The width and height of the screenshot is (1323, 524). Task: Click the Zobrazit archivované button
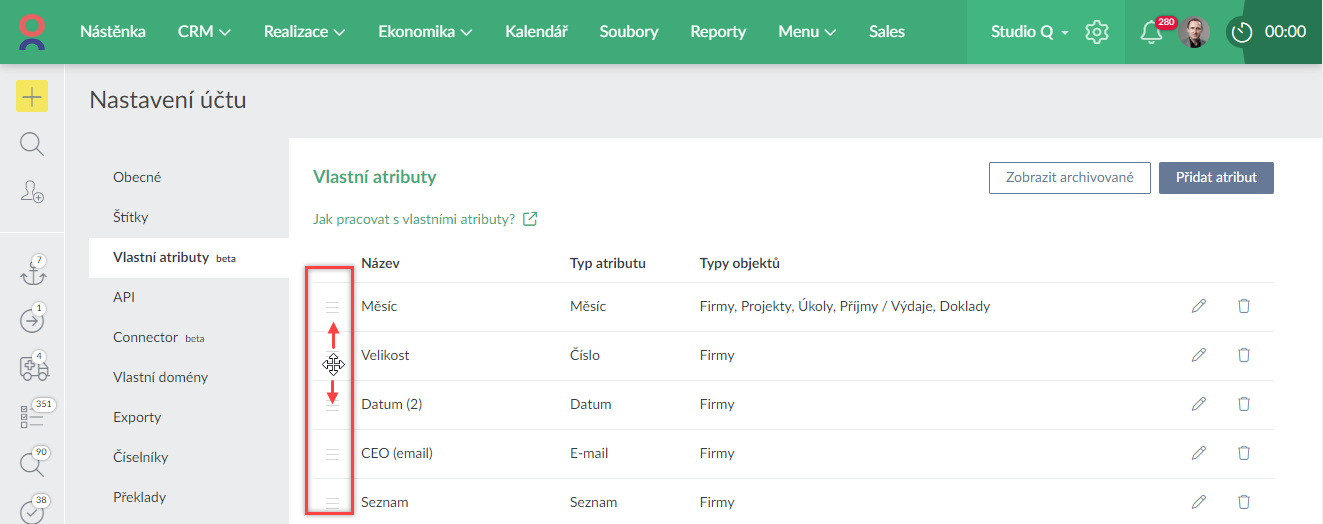point(1069,177)
